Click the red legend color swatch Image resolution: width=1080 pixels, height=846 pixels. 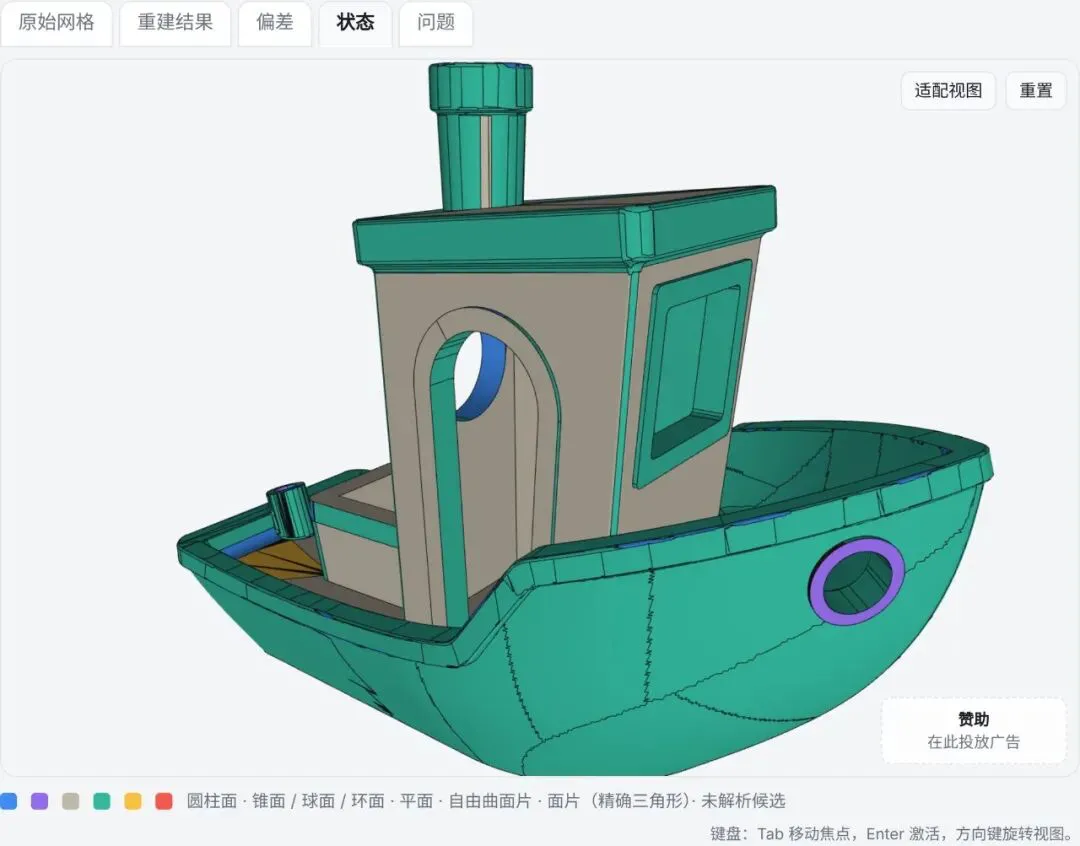163,801
